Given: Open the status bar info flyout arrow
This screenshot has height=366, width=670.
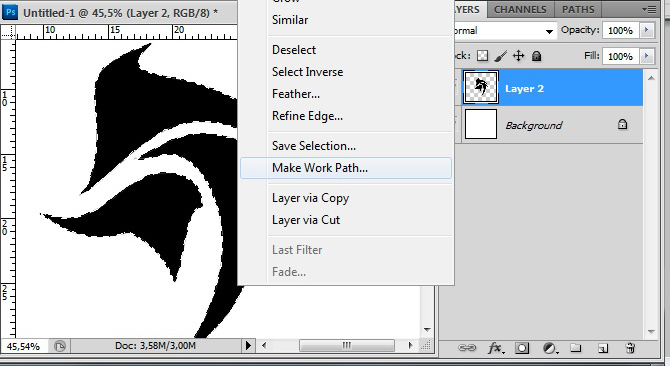Looking at the screenshot, I should coord(248,346).
